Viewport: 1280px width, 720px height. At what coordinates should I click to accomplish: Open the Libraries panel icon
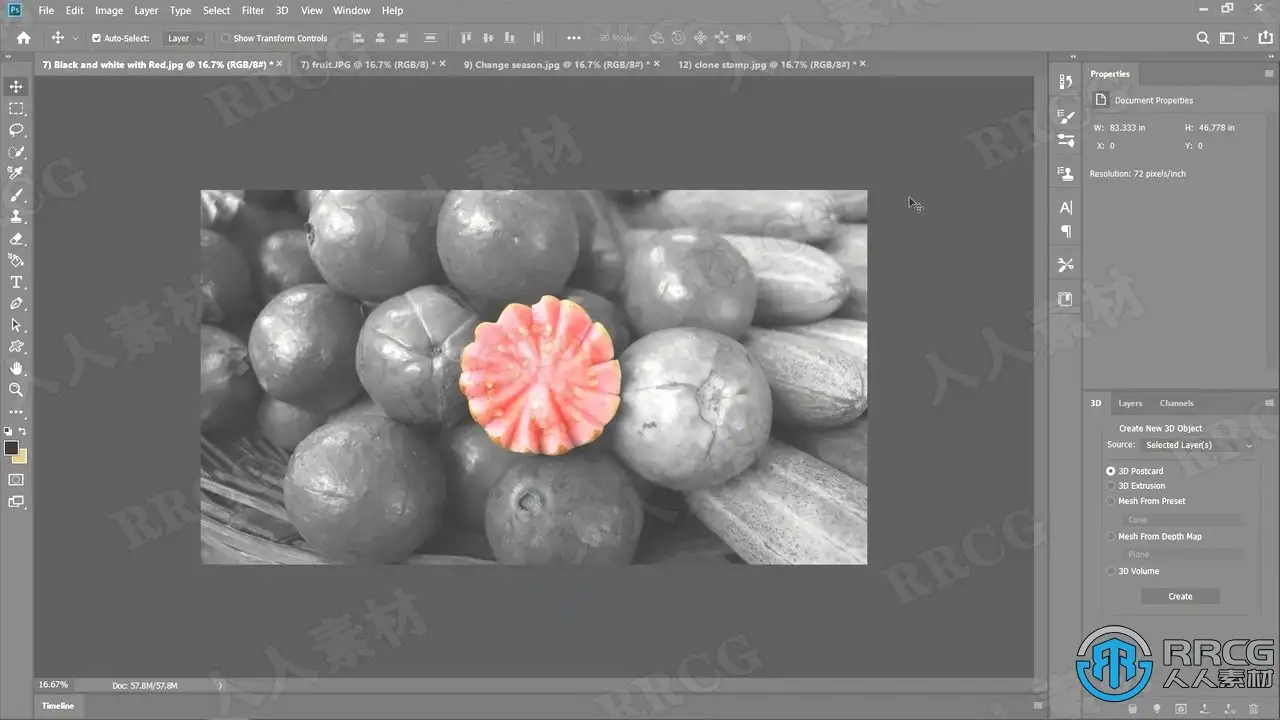[x=1065, y=299]
